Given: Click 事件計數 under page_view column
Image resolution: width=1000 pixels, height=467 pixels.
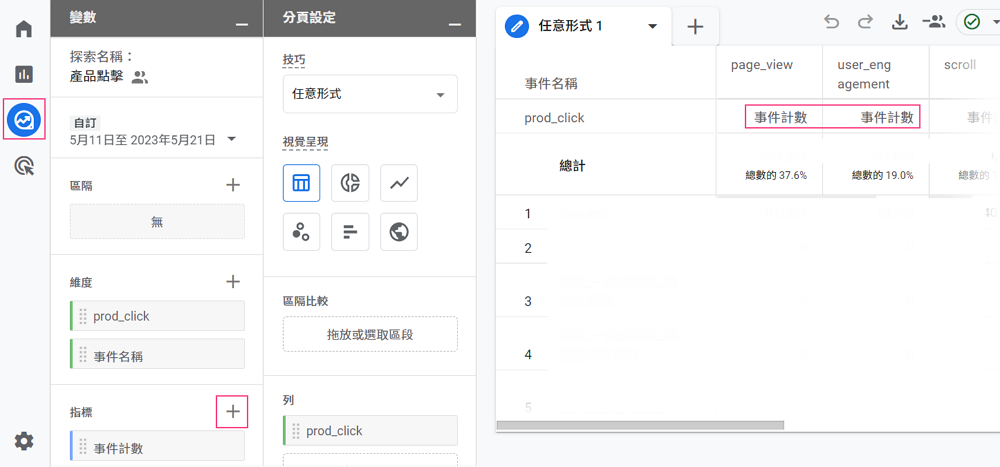Looking at the screenshot, I should click(x=781, y=117).
